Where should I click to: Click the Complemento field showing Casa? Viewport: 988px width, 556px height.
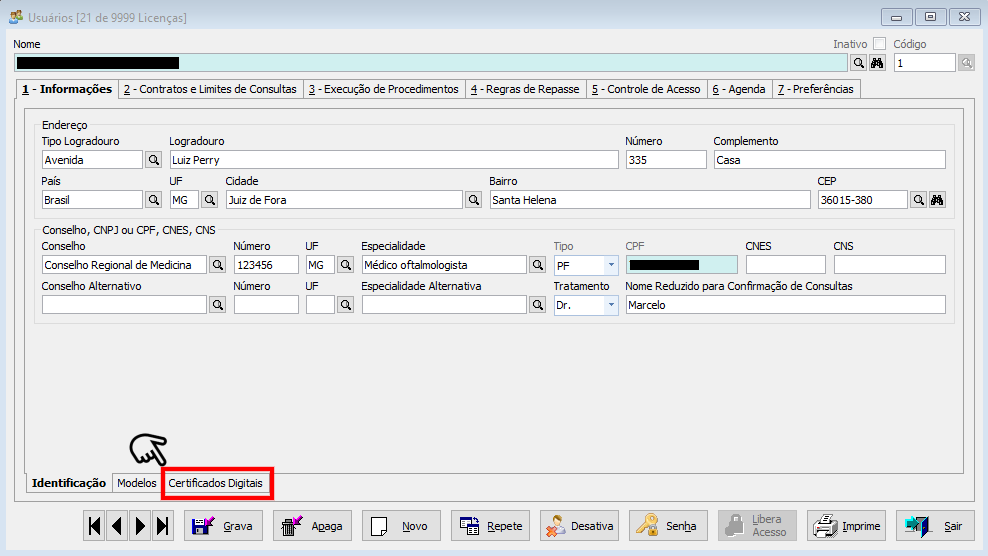(x=829, y=160)
